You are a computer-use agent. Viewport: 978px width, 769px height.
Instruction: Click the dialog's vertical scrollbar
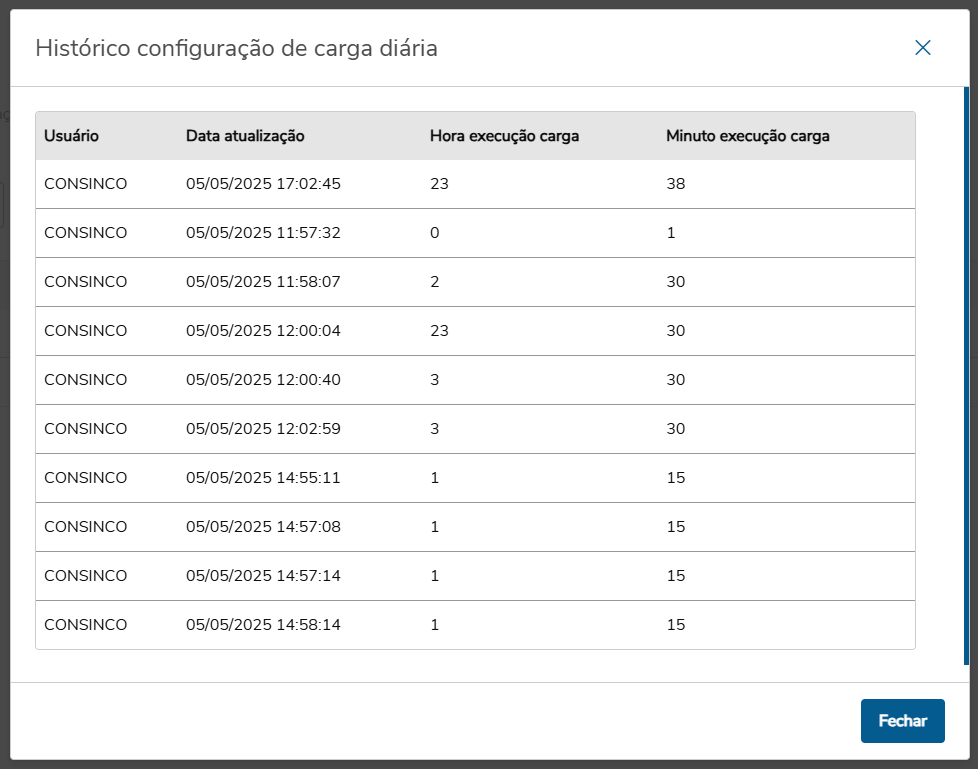coord(965,376)
